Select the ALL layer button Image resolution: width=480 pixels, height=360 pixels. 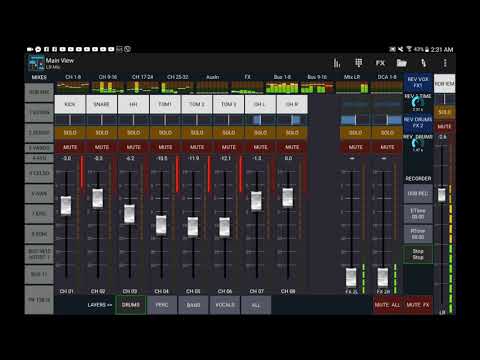[x=256, y=305]
